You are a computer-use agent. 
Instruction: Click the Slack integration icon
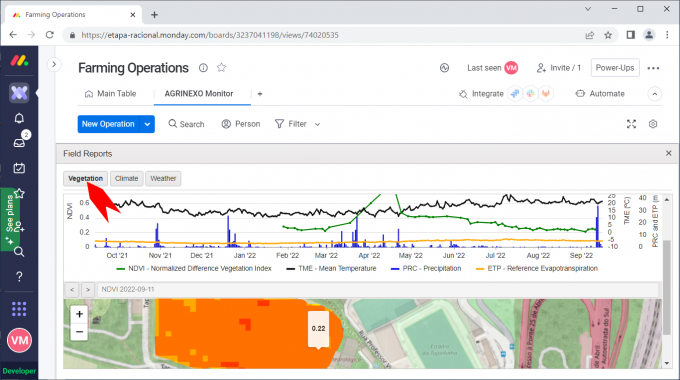530,94
